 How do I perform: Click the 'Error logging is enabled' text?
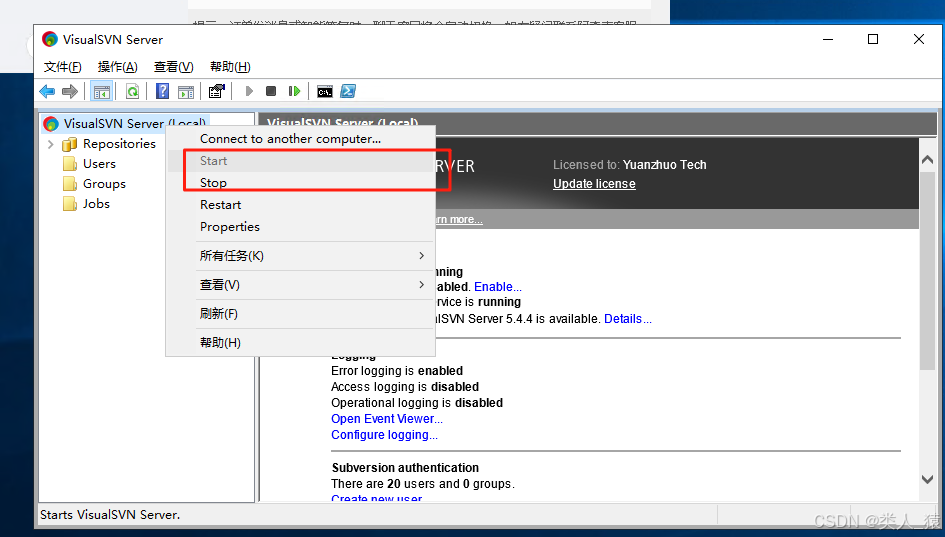pos(397,371)
